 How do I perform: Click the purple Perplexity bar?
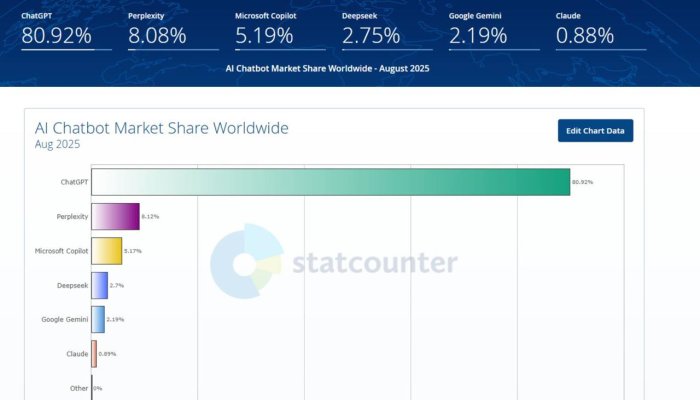point(116,217)
